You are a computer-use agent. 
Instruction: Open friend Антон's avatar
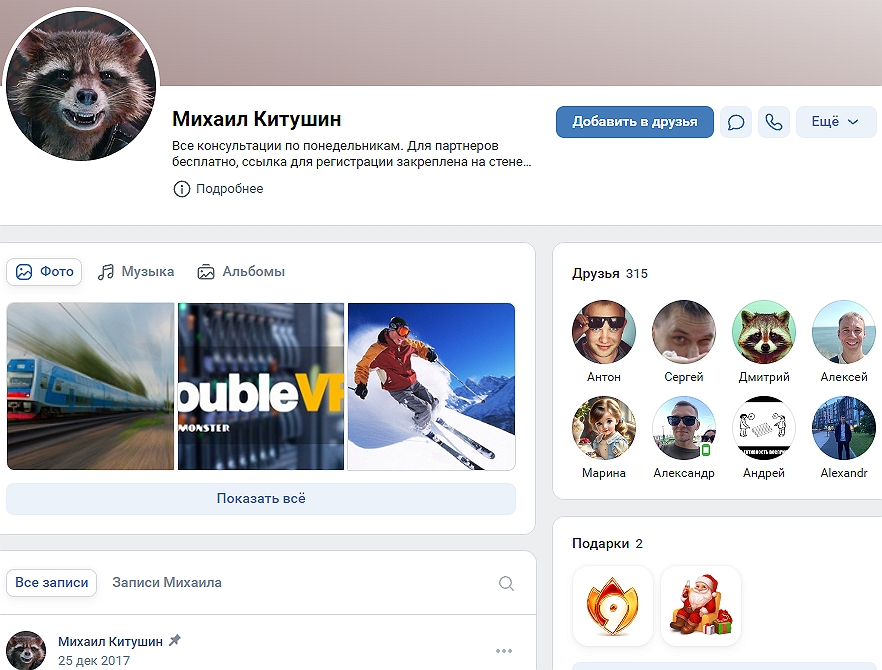point(604,332)
